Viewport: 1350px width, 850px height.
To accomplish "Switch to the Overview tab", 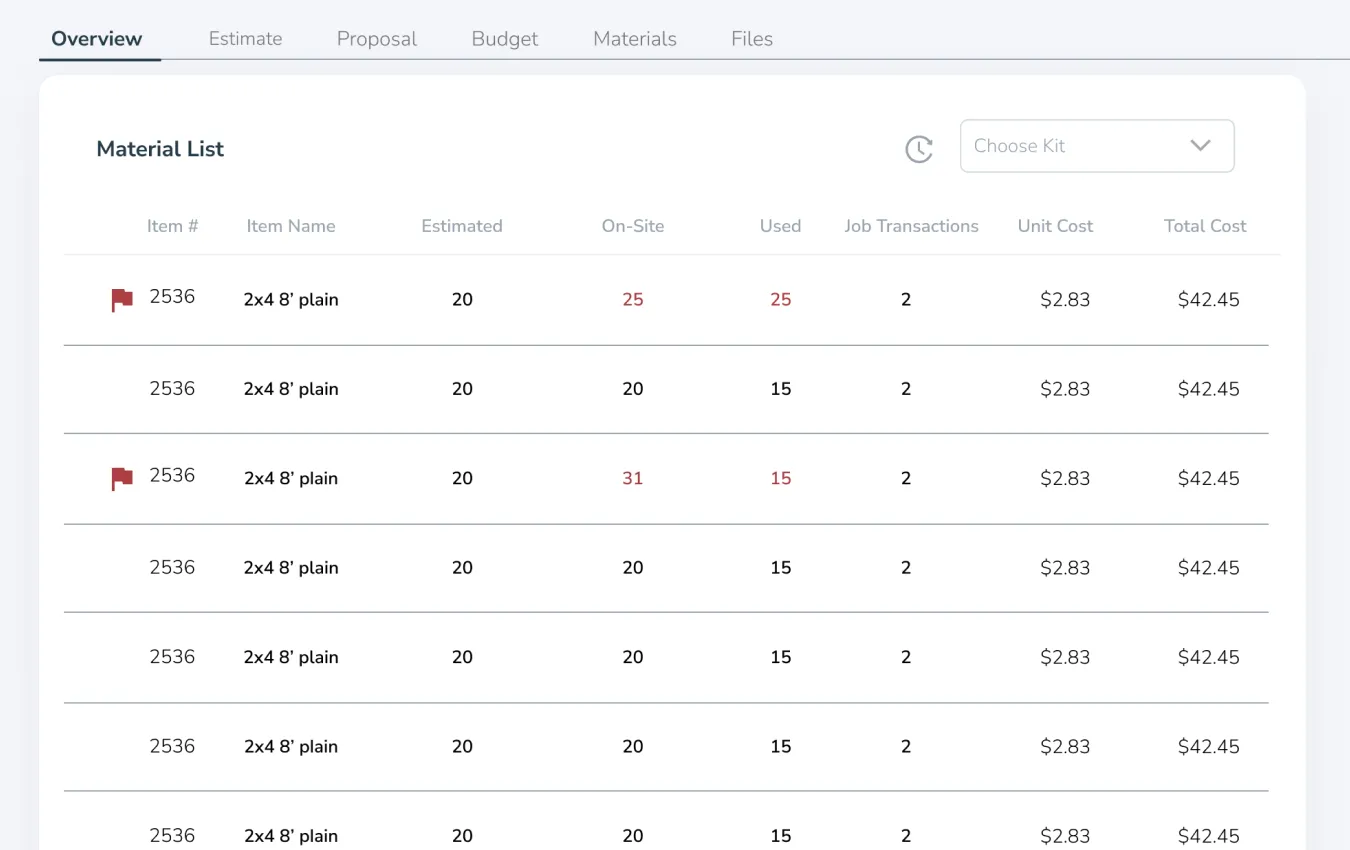I will 97,39.
